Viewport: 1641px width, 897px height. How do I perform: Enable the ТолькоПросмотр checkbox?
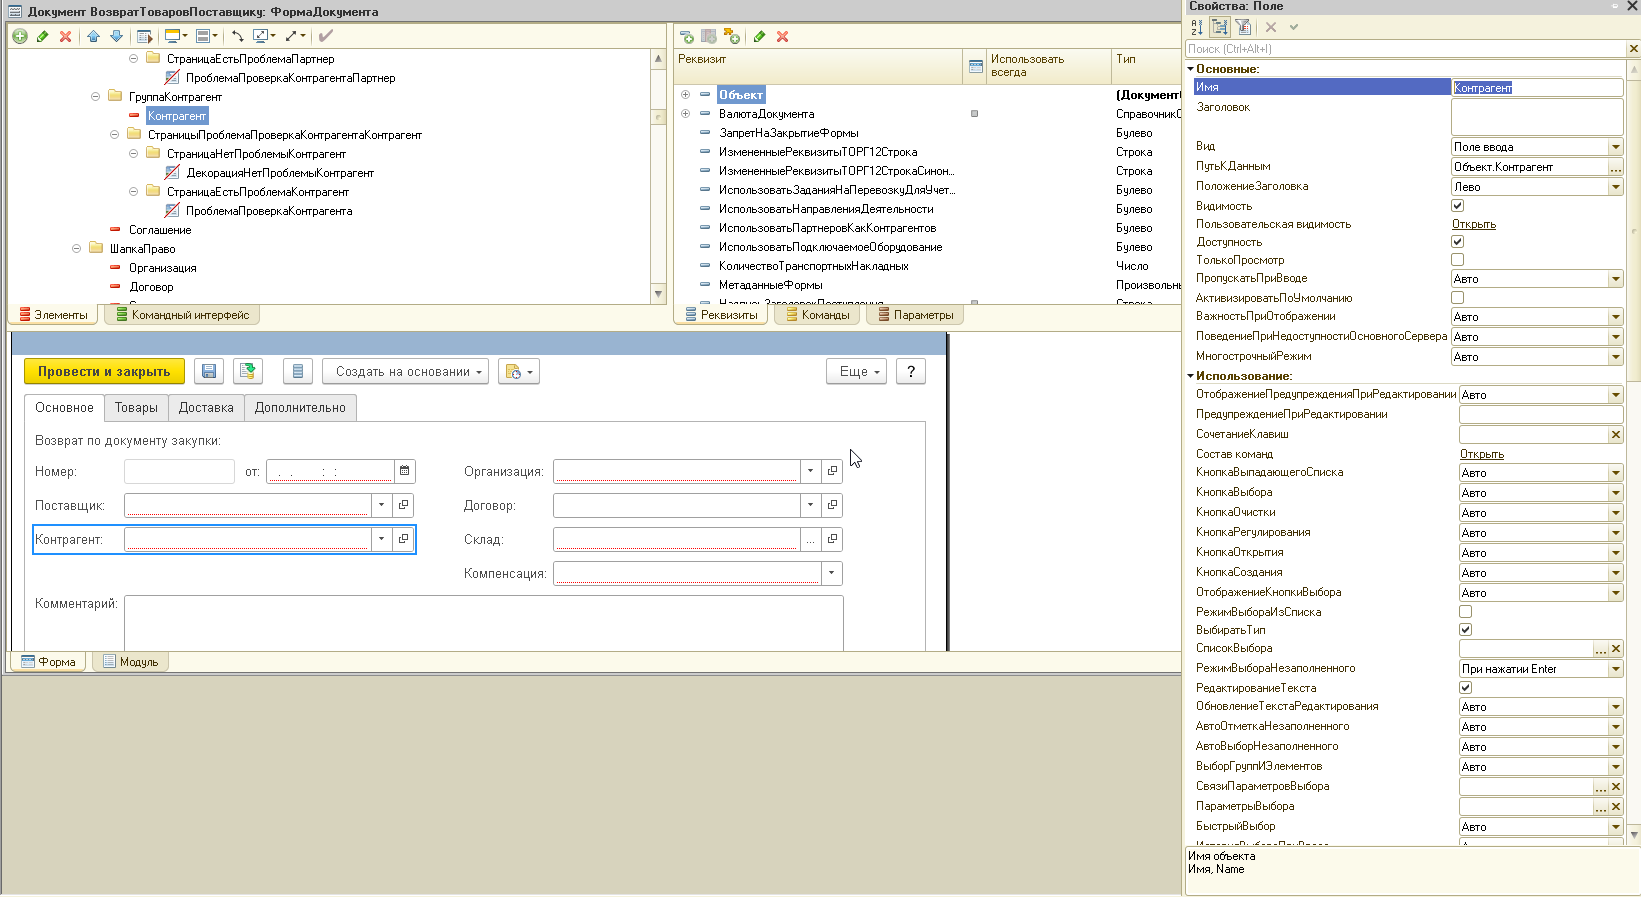pos(1457,260)
